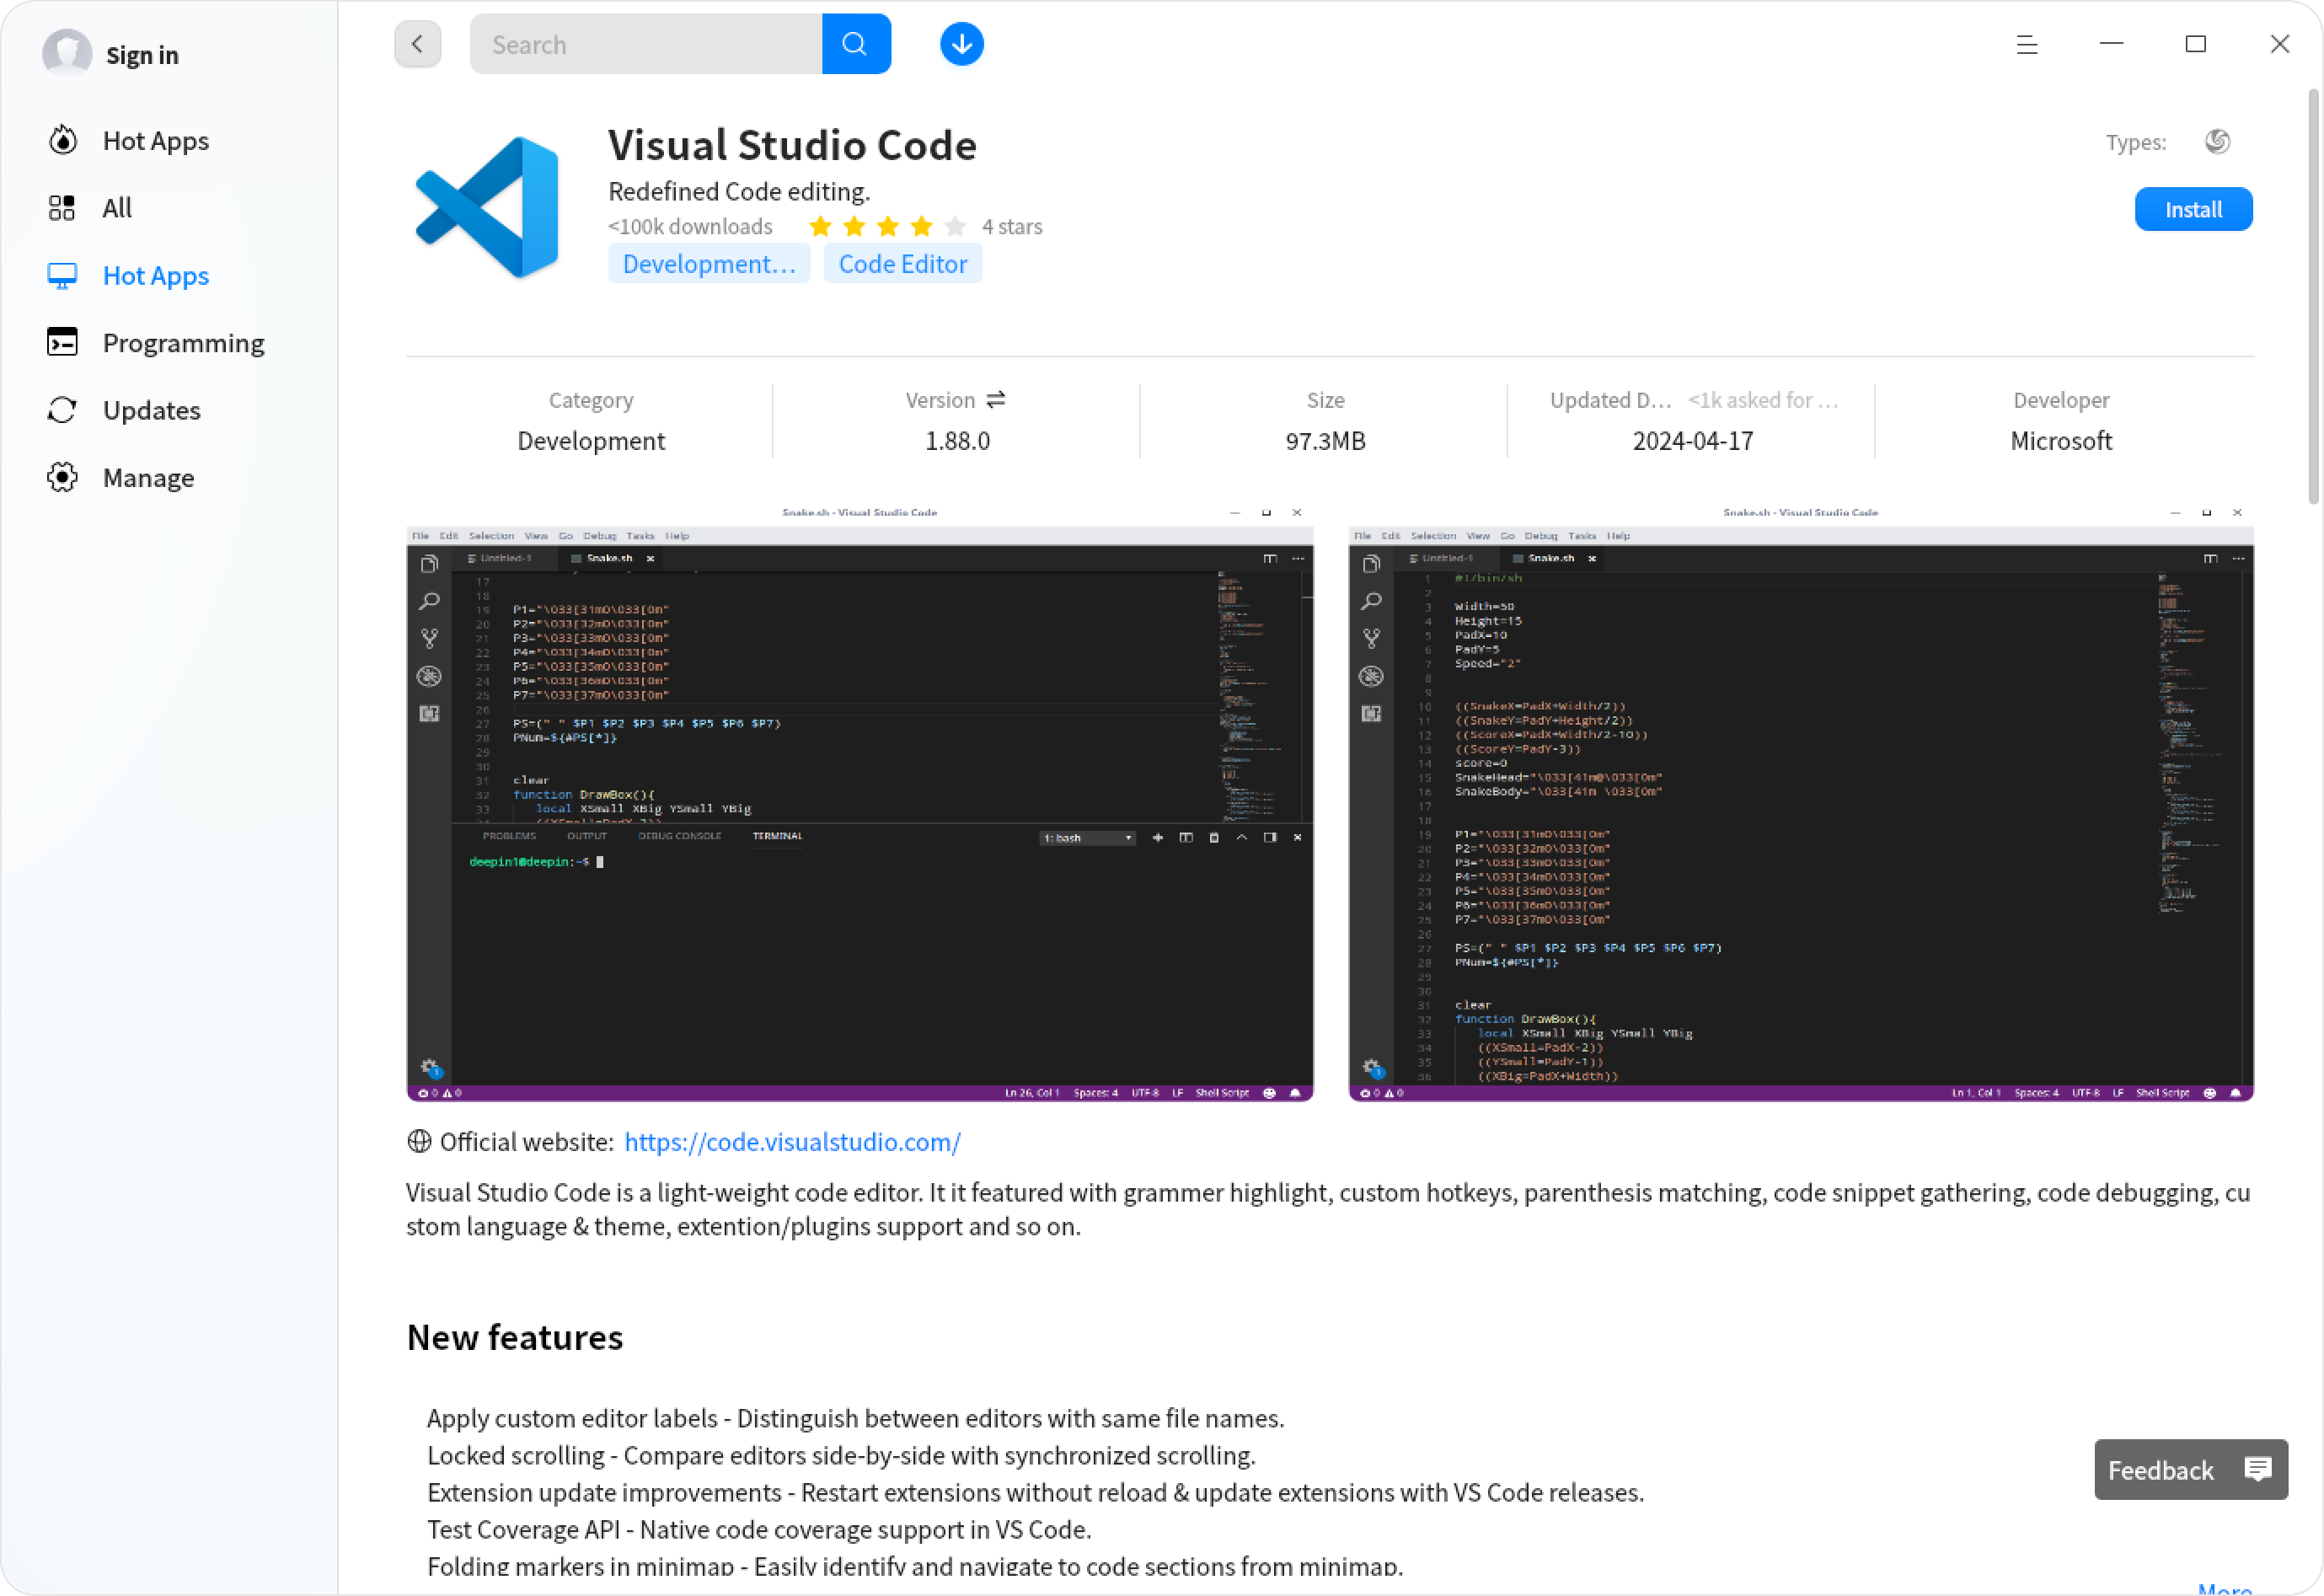Open the downloads manager icon

[x=961, y=44]
